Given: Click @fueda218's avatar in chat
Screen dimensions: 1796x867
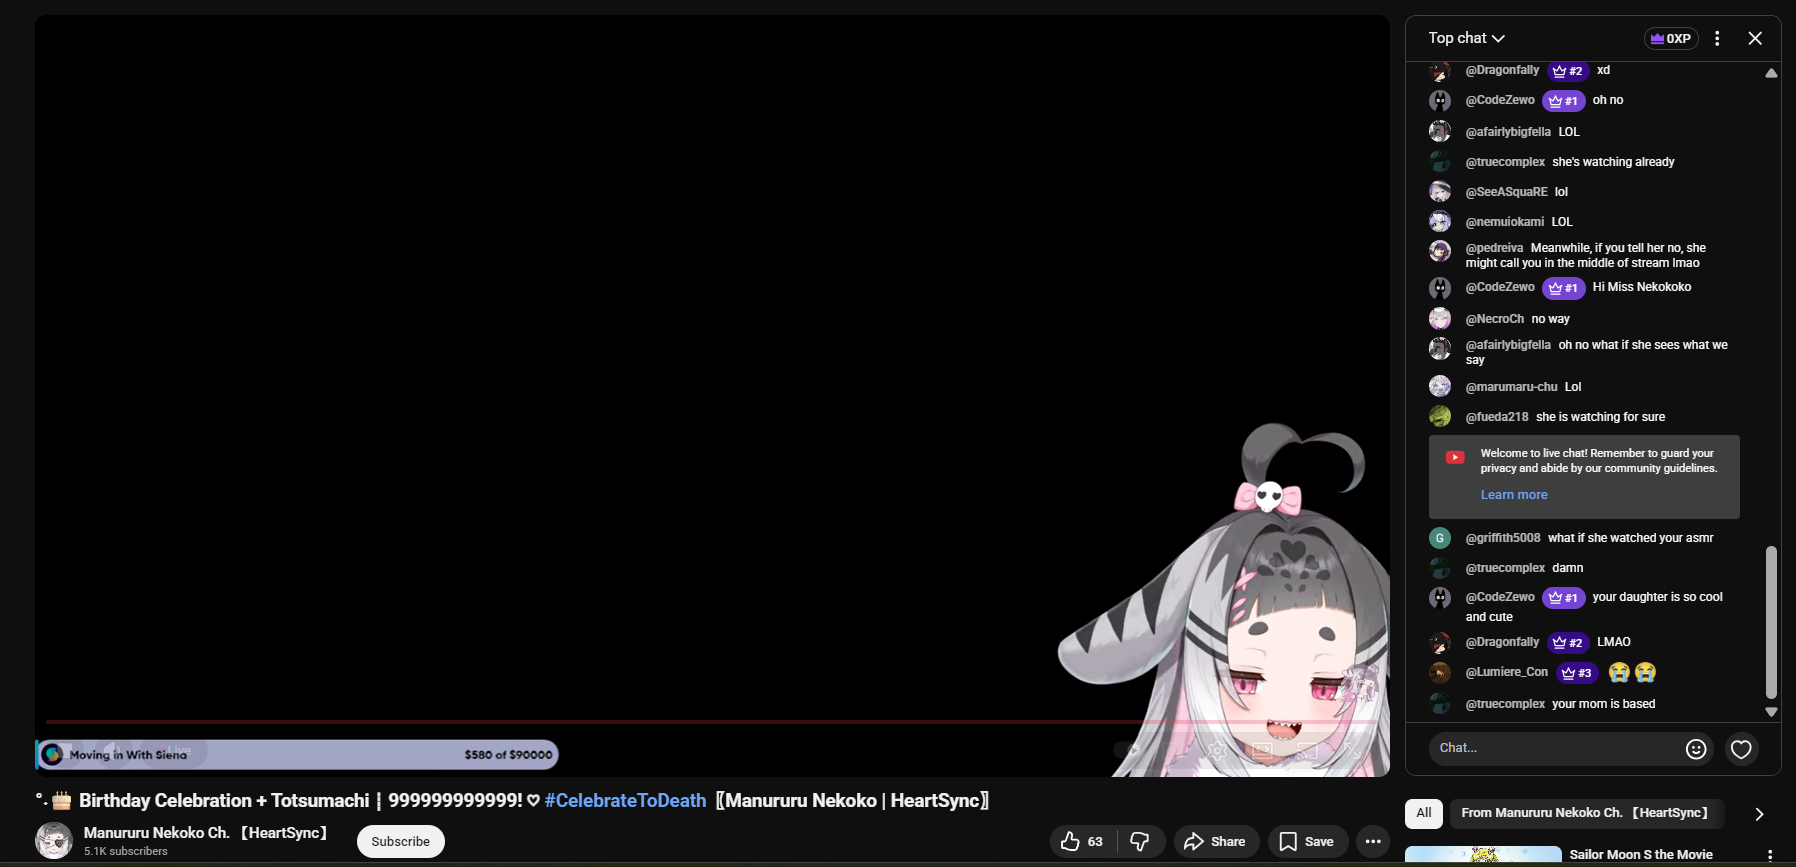Looking at the screenshot, I should [1440, 416].
